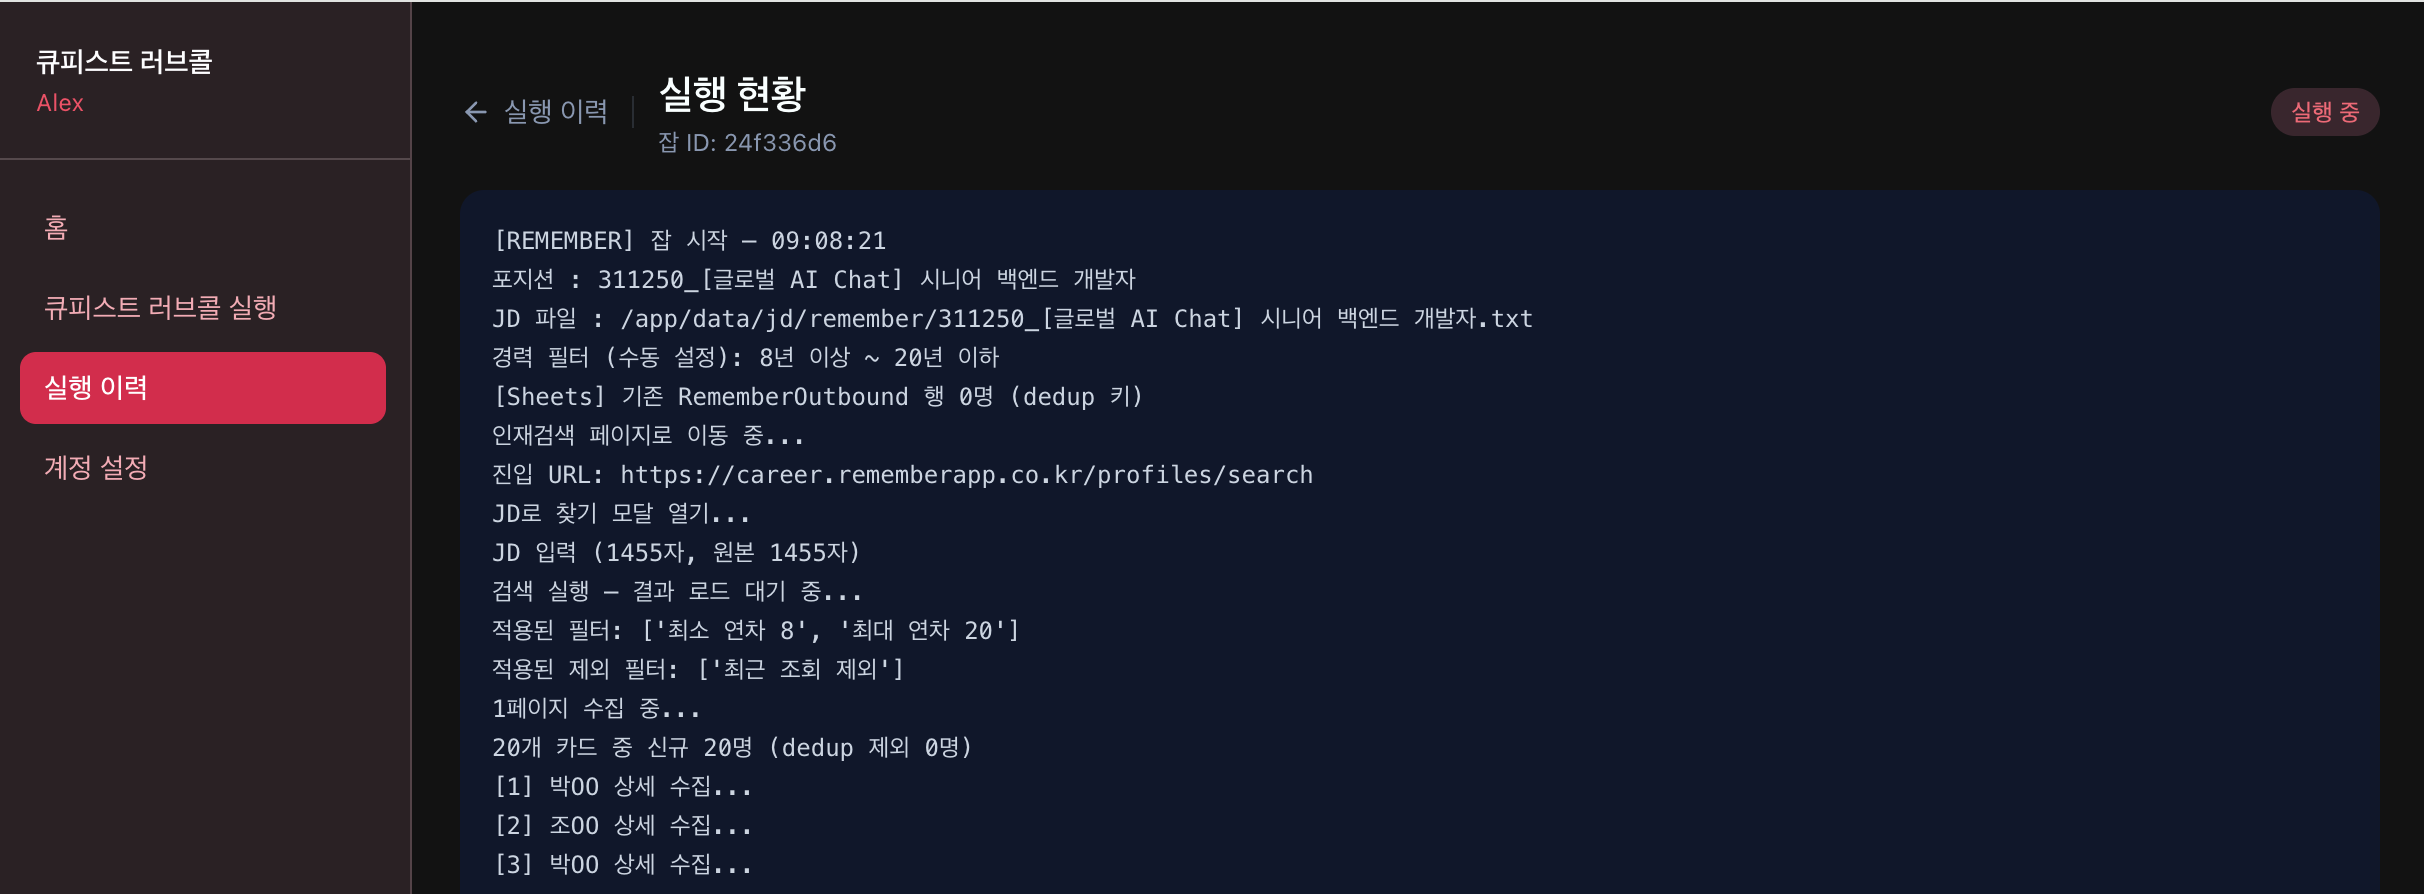Click the 적용된 제외 필터 log line
The image size is (2424, 894).
tap(698, 670)
